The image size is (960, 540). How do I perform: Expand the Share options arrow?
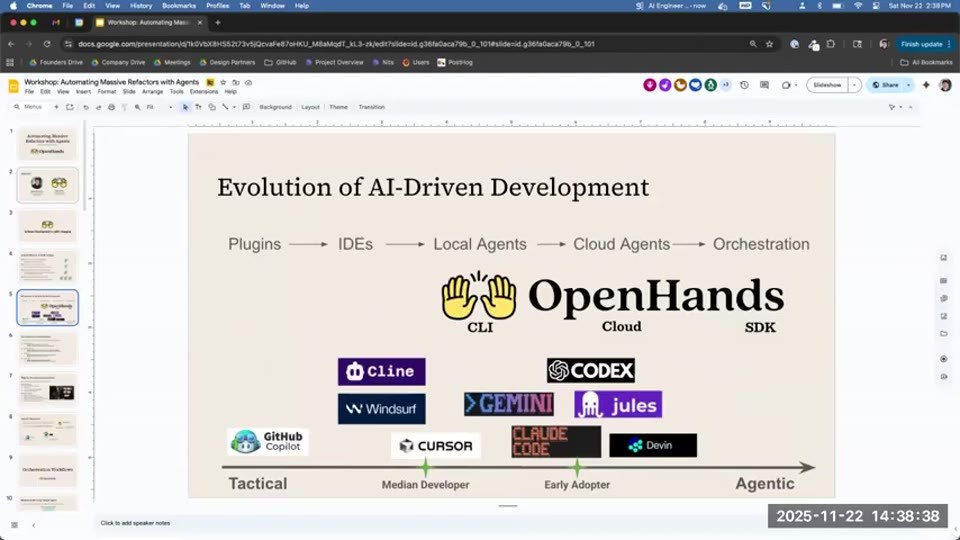(909, 85)
